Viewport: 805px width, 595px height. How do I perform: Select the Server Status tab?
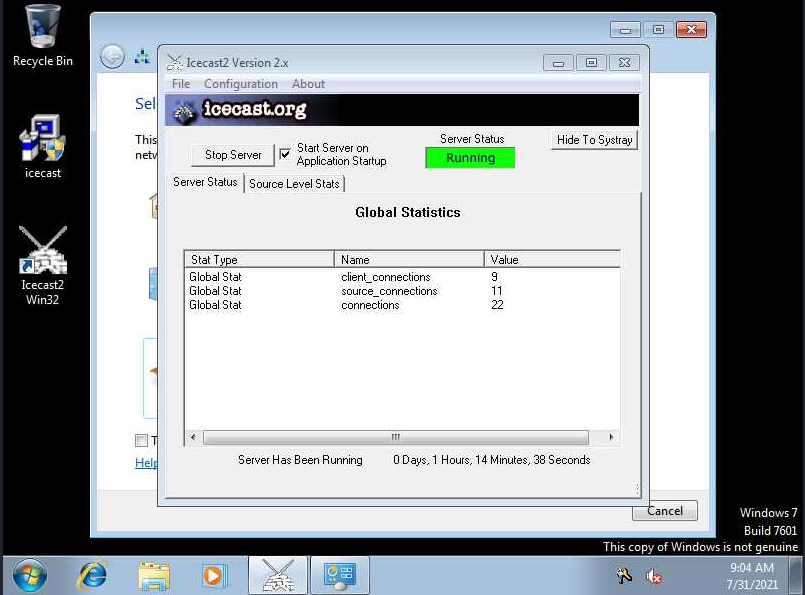click(x=205, y=182)
